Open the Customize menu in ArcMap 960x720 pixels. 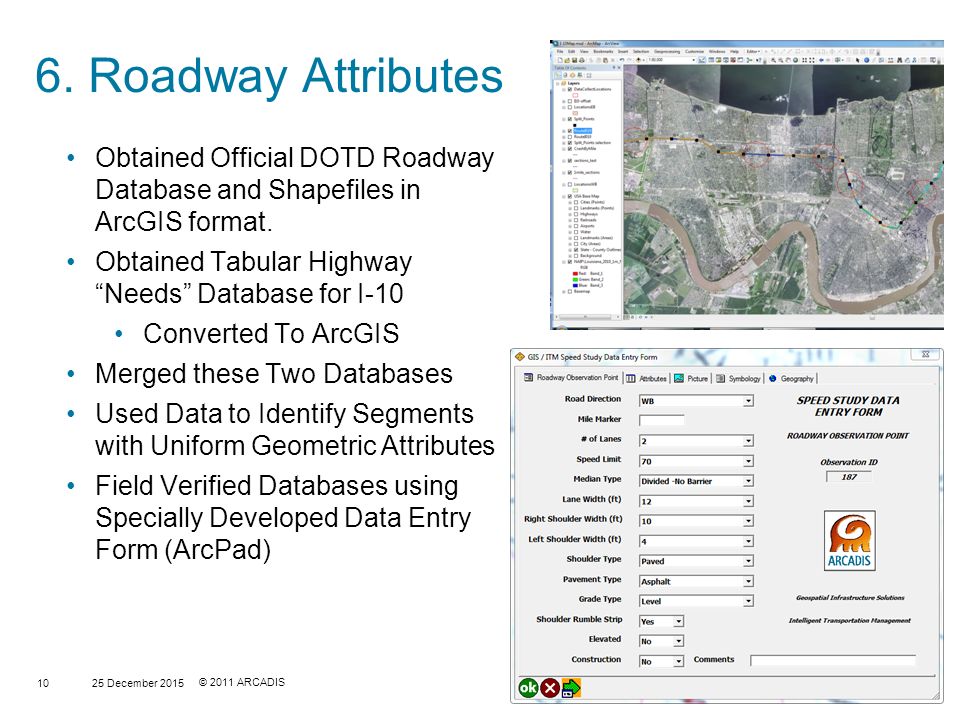pos(694,51)
